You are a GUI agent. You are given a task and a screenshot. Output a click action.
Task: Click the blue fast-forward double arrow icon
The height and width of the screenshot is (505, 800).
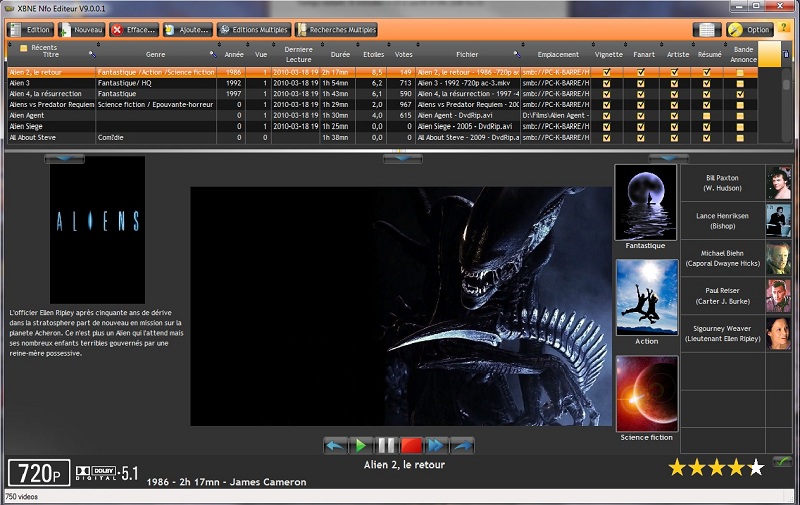pos(437,445)
